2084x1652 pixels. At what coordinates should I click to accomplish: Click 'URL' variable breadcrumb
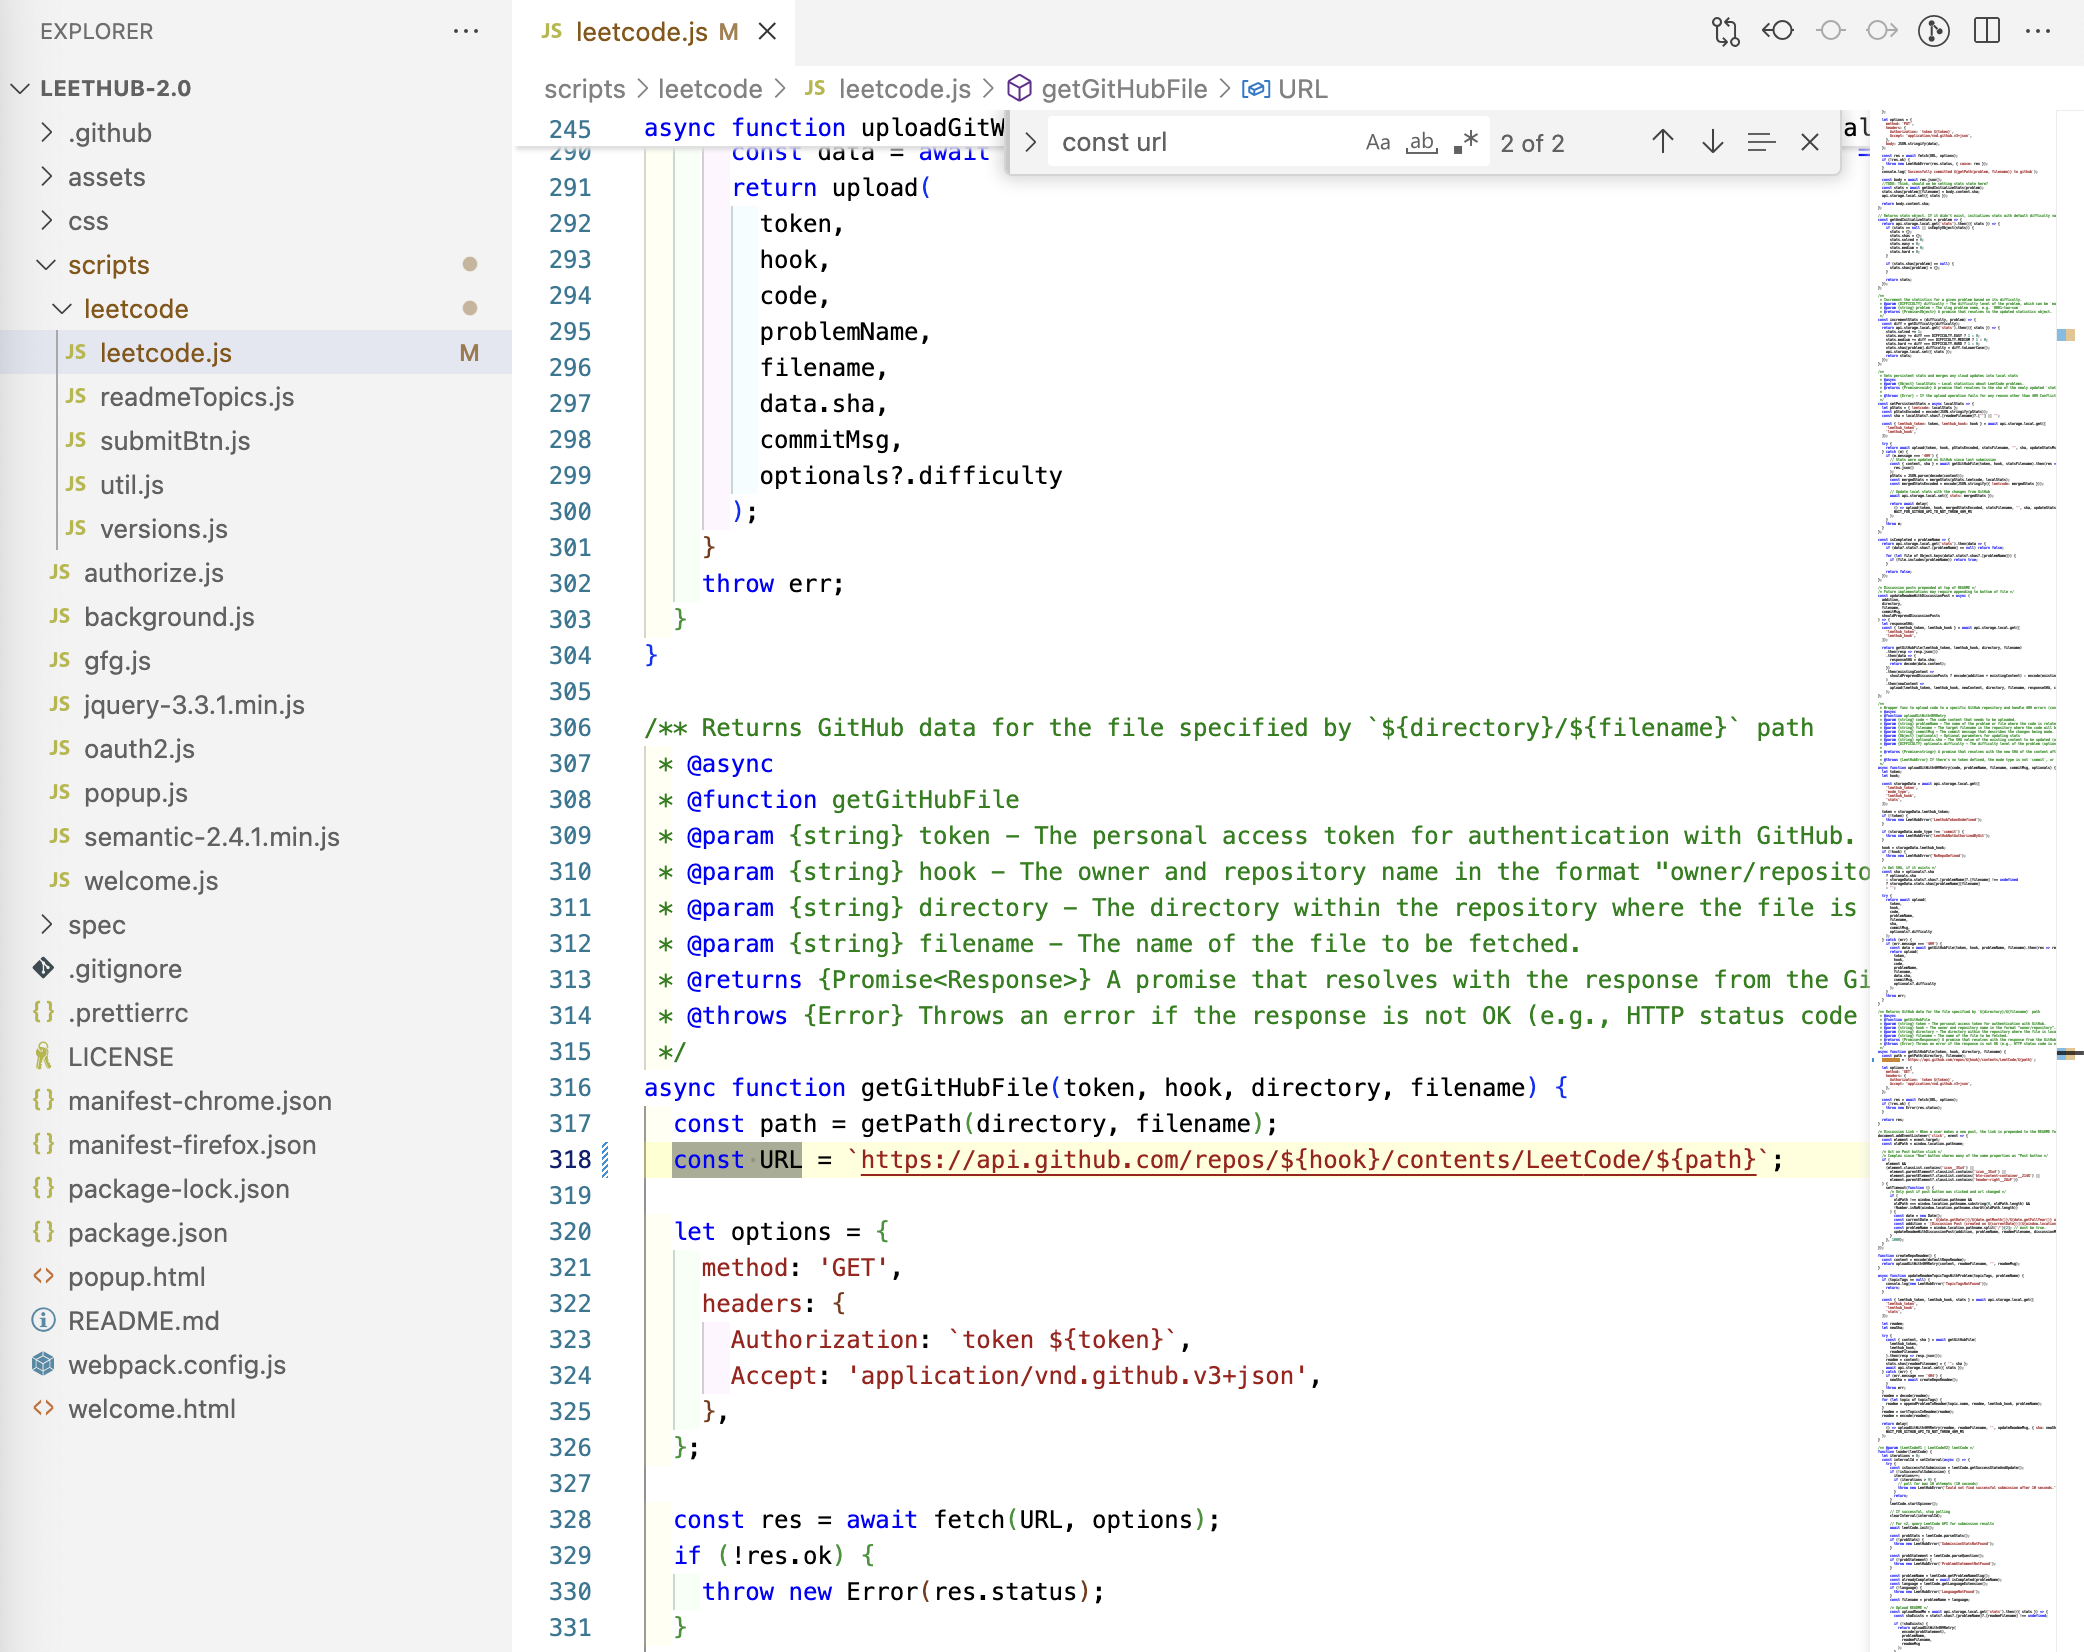[1302, 89]
